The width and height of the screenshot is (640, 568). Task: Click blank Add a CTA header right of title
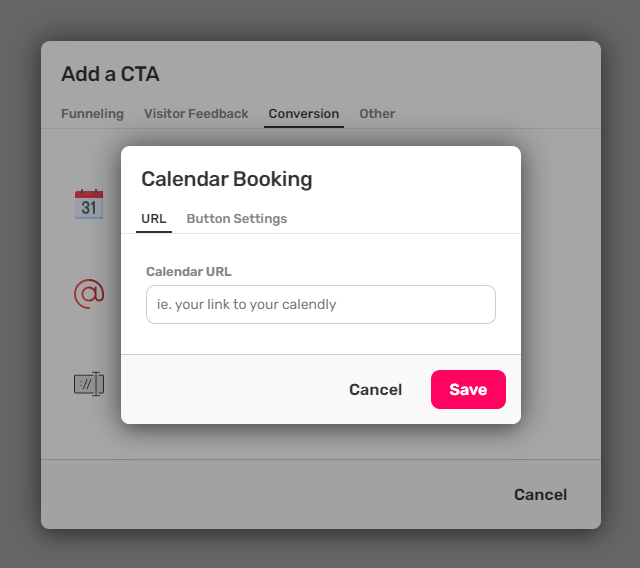point(400,74)
